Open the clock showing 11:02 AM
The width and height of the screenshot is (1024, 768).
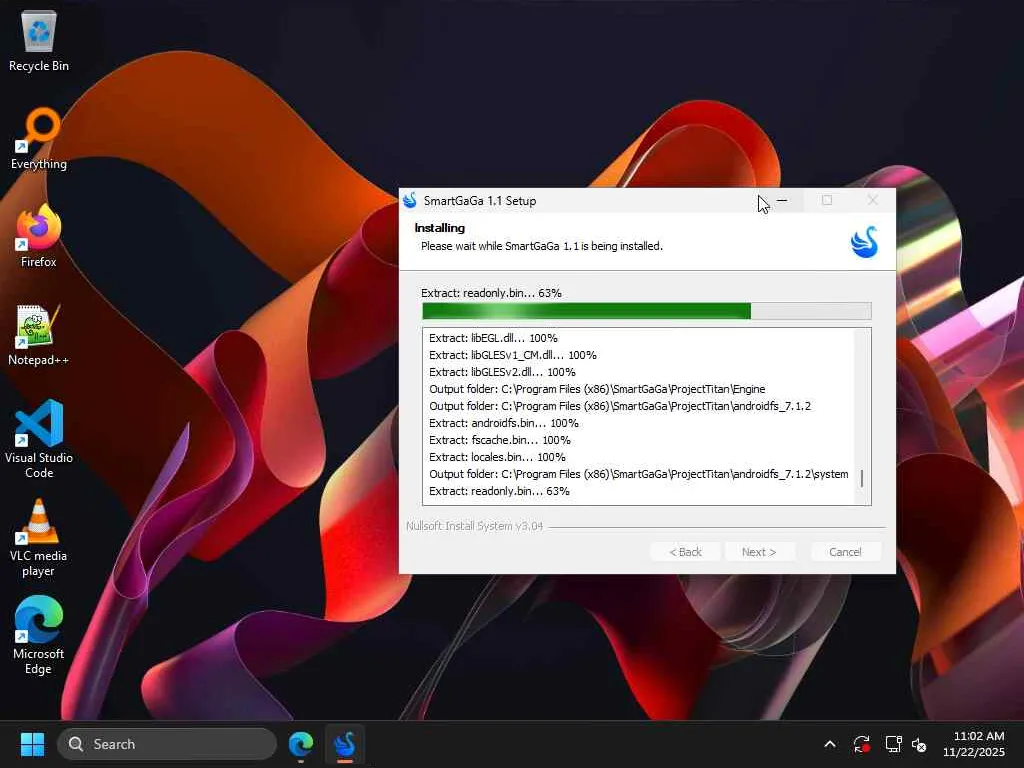[x=973, y=744]
